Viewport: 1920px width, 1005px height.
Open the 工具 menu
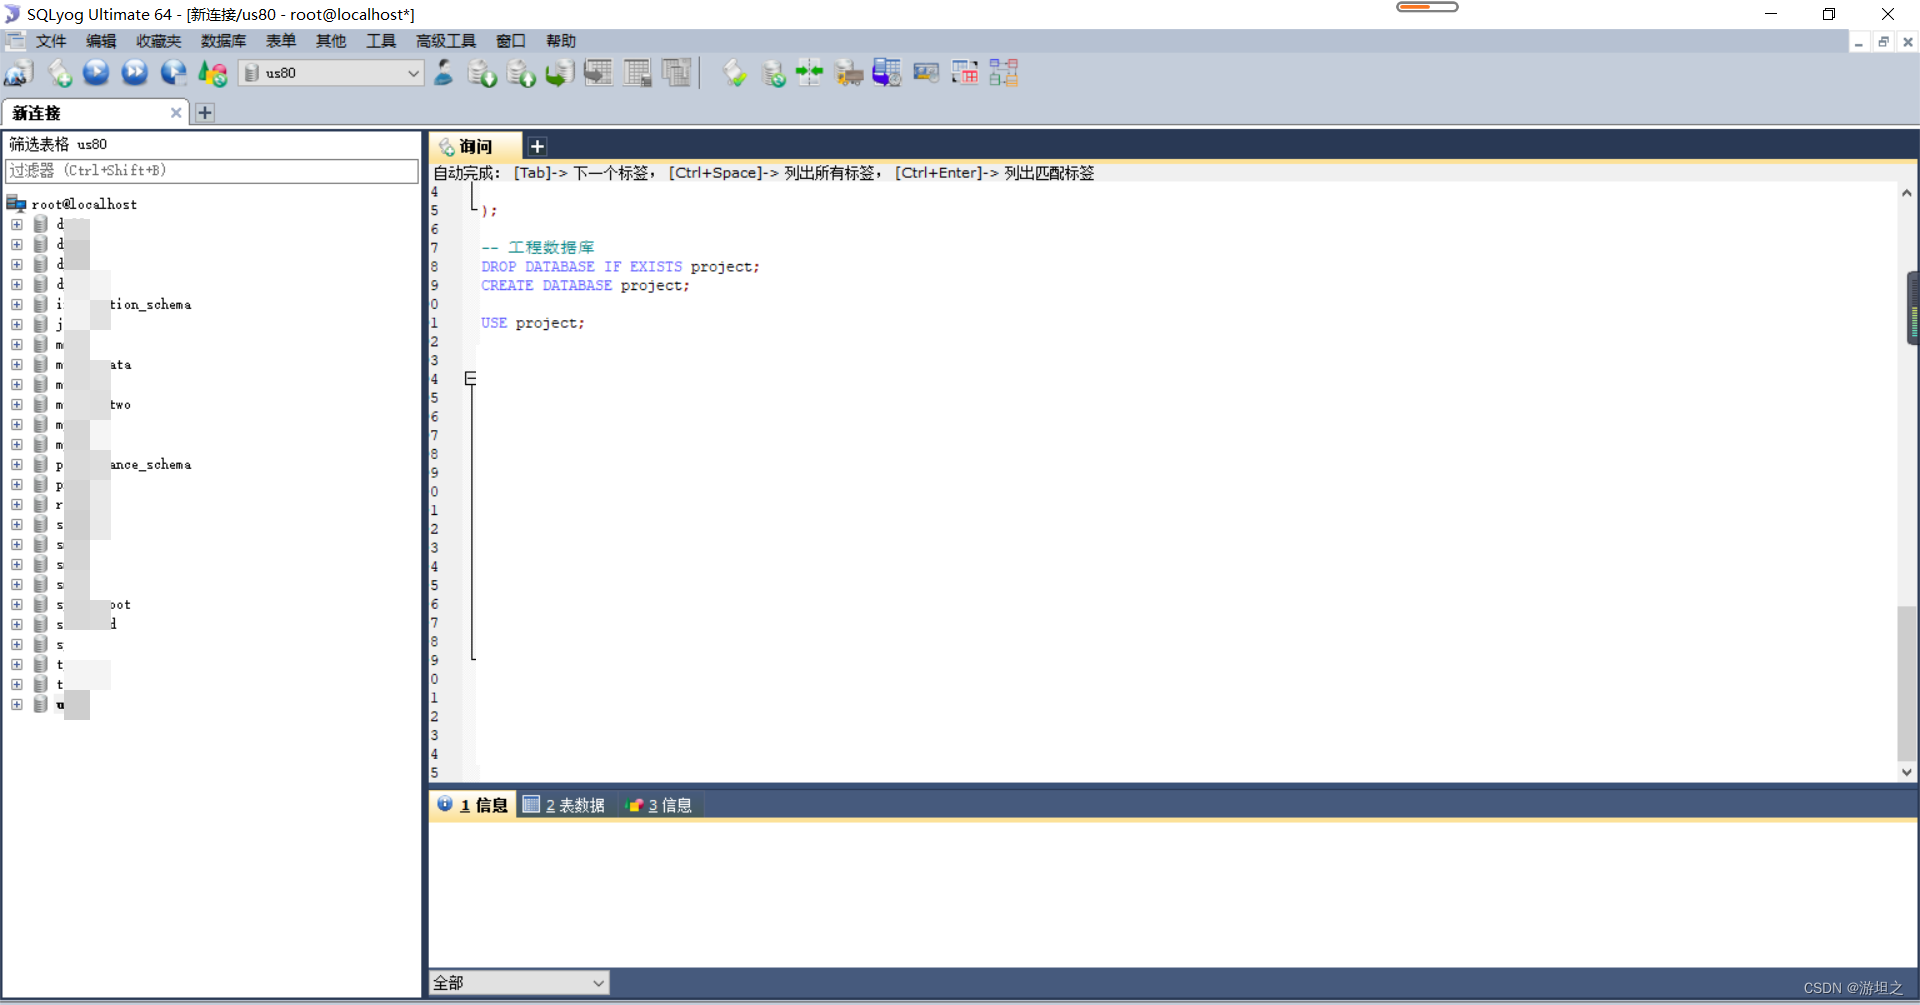tap(381, 41)
